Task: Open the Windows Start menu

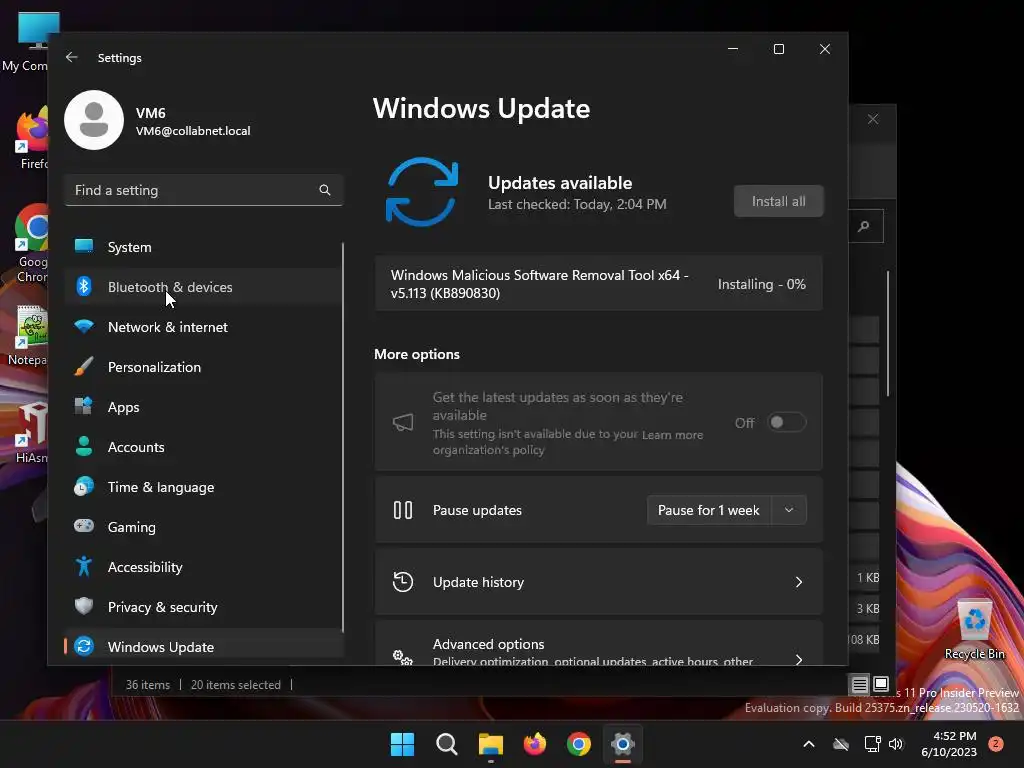Action: point(402,744)
